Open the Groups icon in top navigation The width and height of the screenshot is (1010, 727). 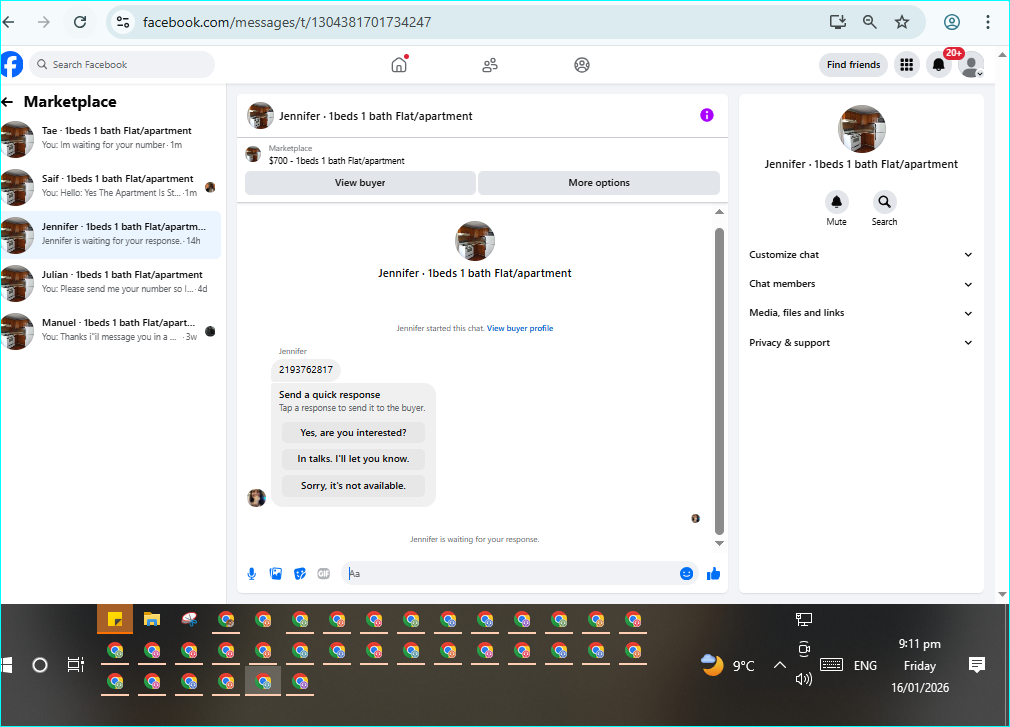click(582, 65)
